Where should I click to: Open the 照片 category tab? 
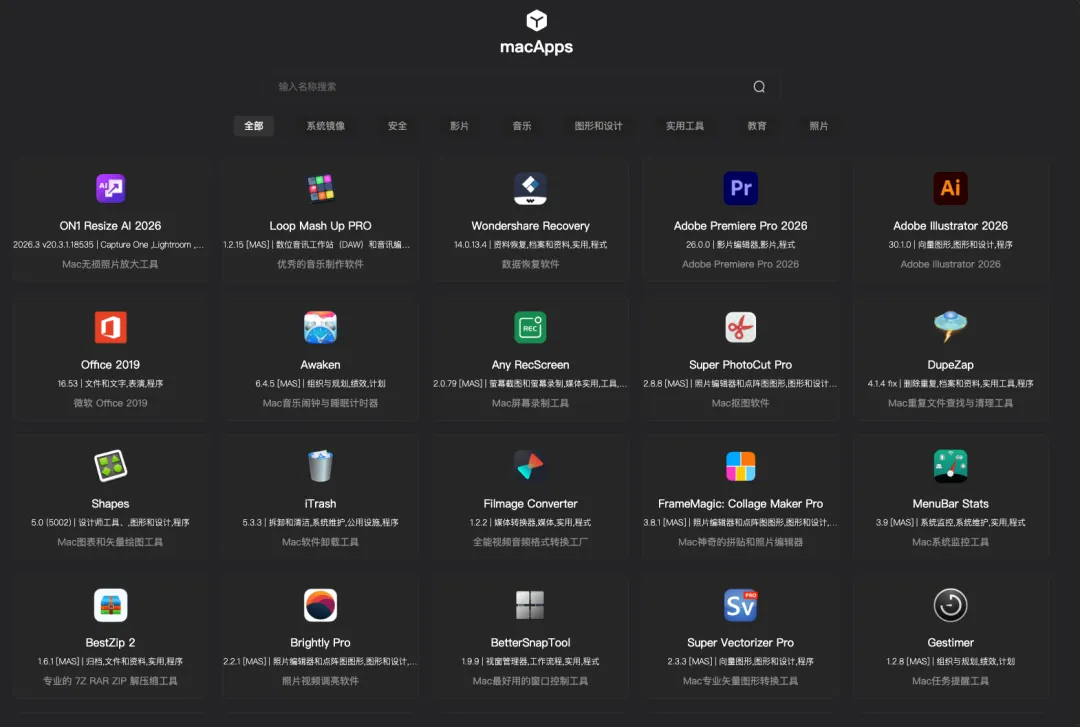(x=819, y=126)
